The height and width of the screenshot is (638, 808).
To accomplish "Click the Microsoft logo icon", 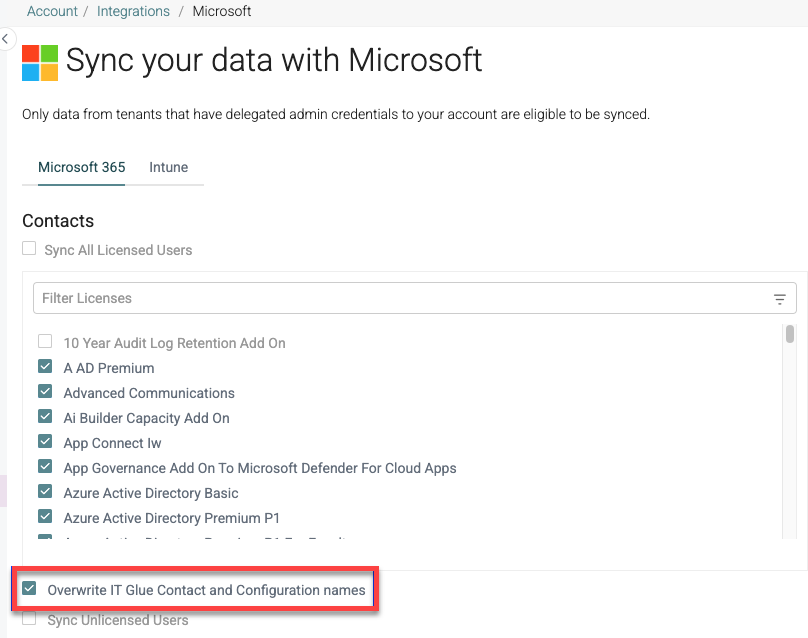I will coord(40,62).
